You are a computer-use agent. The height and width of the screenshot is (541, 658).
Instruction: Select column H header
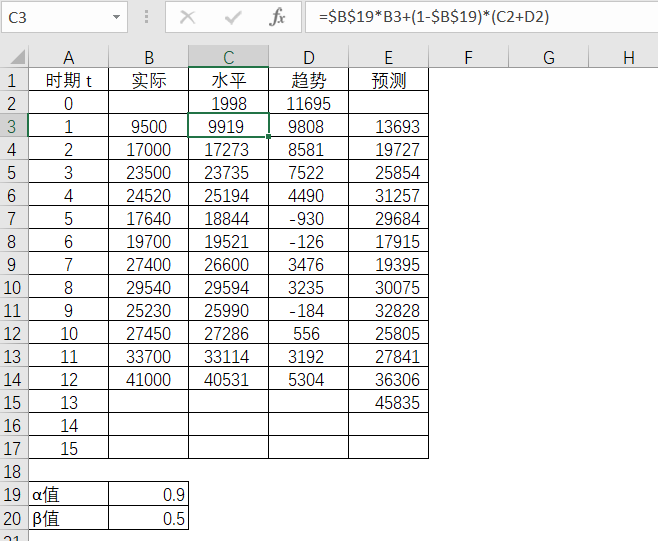(628, 58)
